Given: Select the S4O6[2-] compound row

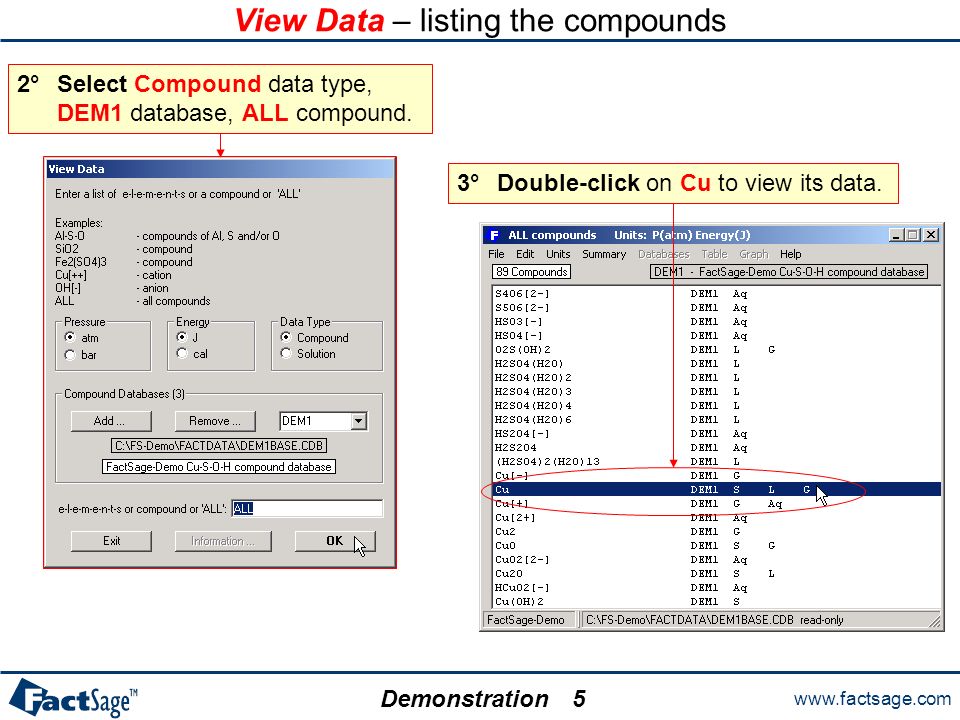Looking at the screenshot, I should [716, 293].
